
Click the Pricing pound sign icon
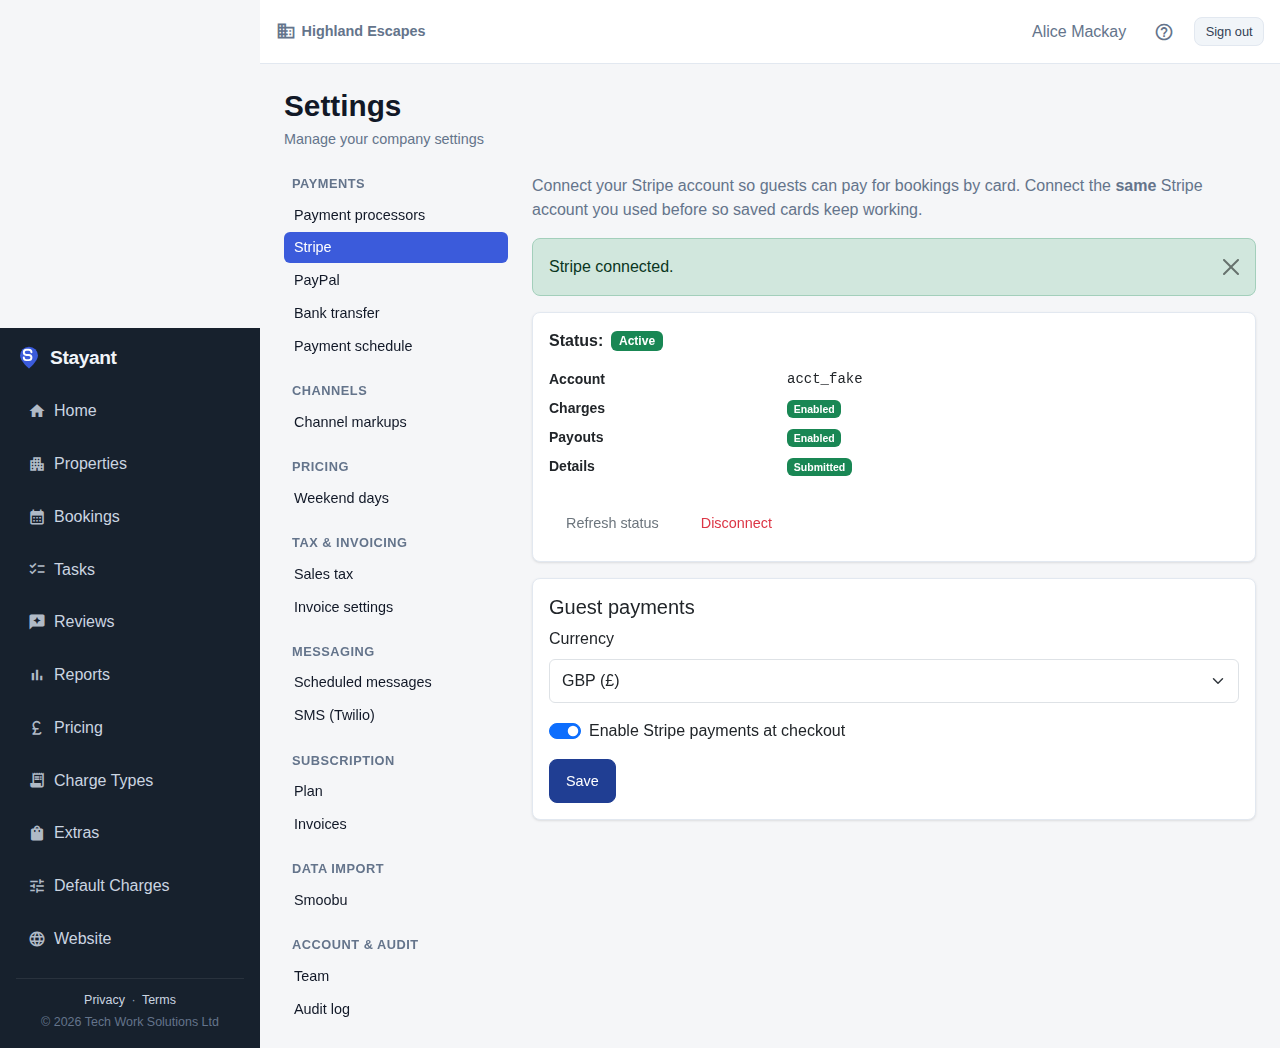(x=37, y=728)
